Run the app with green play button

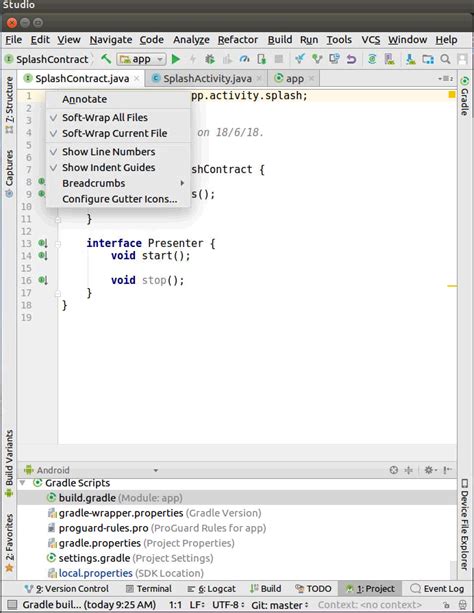176,59
